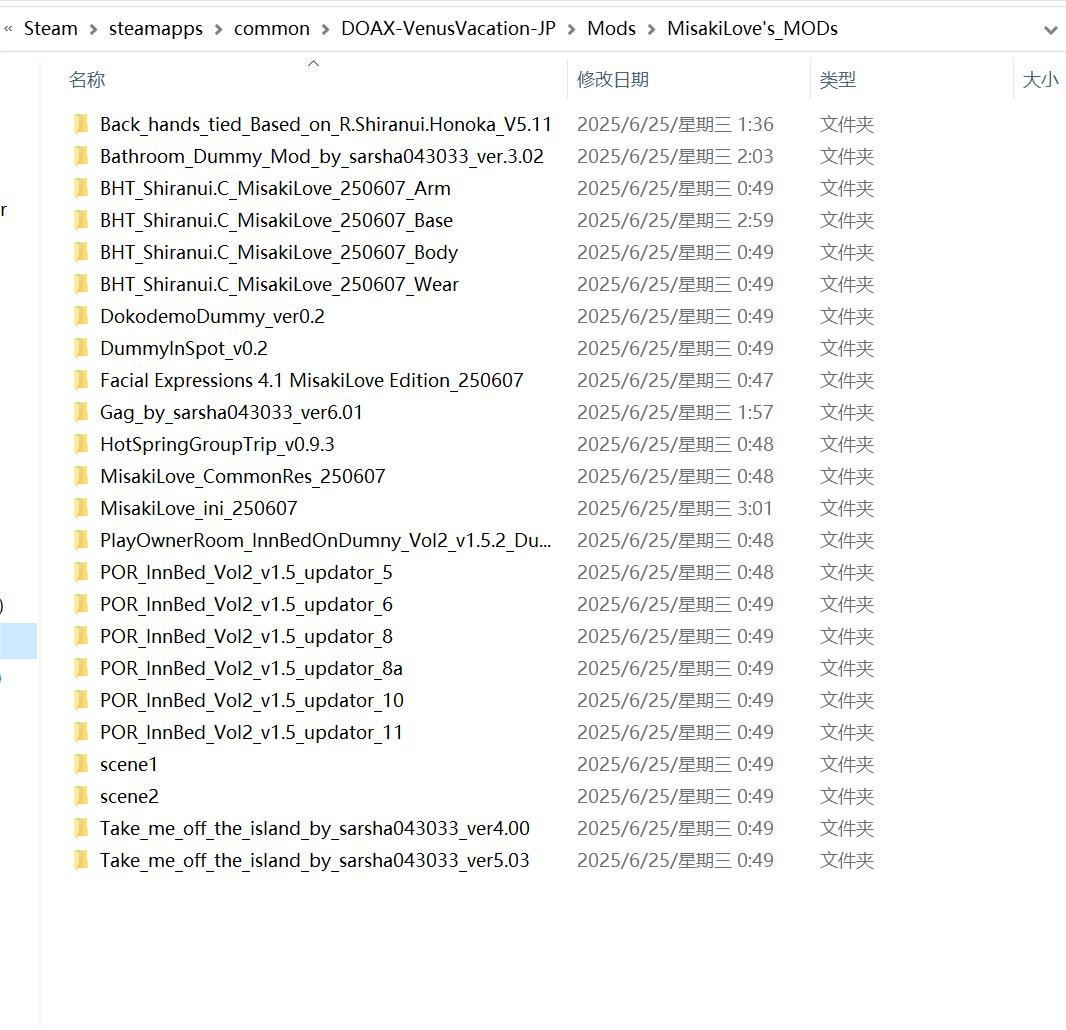The width and height of the screenshot is (1066, 1030).
Task: Click date 2025/6/25/星期三 3:01 of MisakiLove_ini
Action: coord(674,508)
